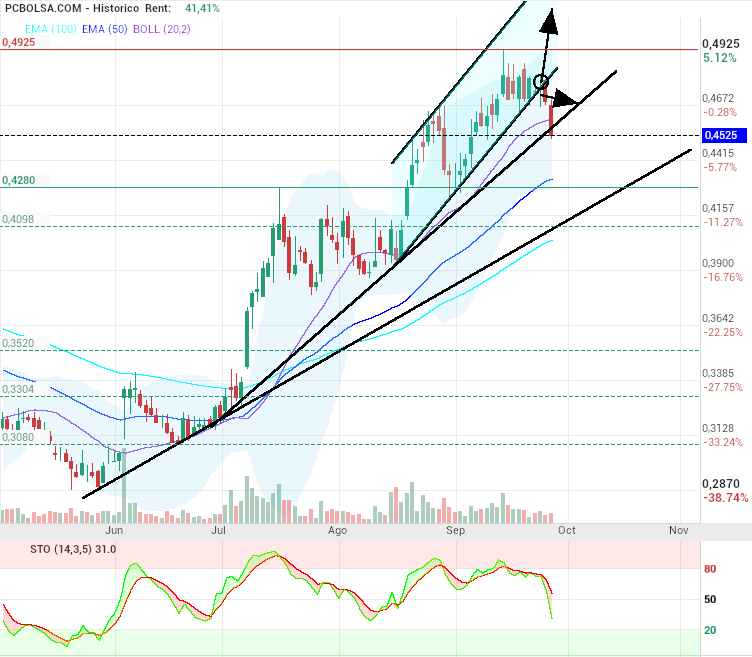Click the 0,4098 dashed level label
Image resolution: width=752 pixels, height=657 pixels.
pyautogui.click(x=18, y=219)
